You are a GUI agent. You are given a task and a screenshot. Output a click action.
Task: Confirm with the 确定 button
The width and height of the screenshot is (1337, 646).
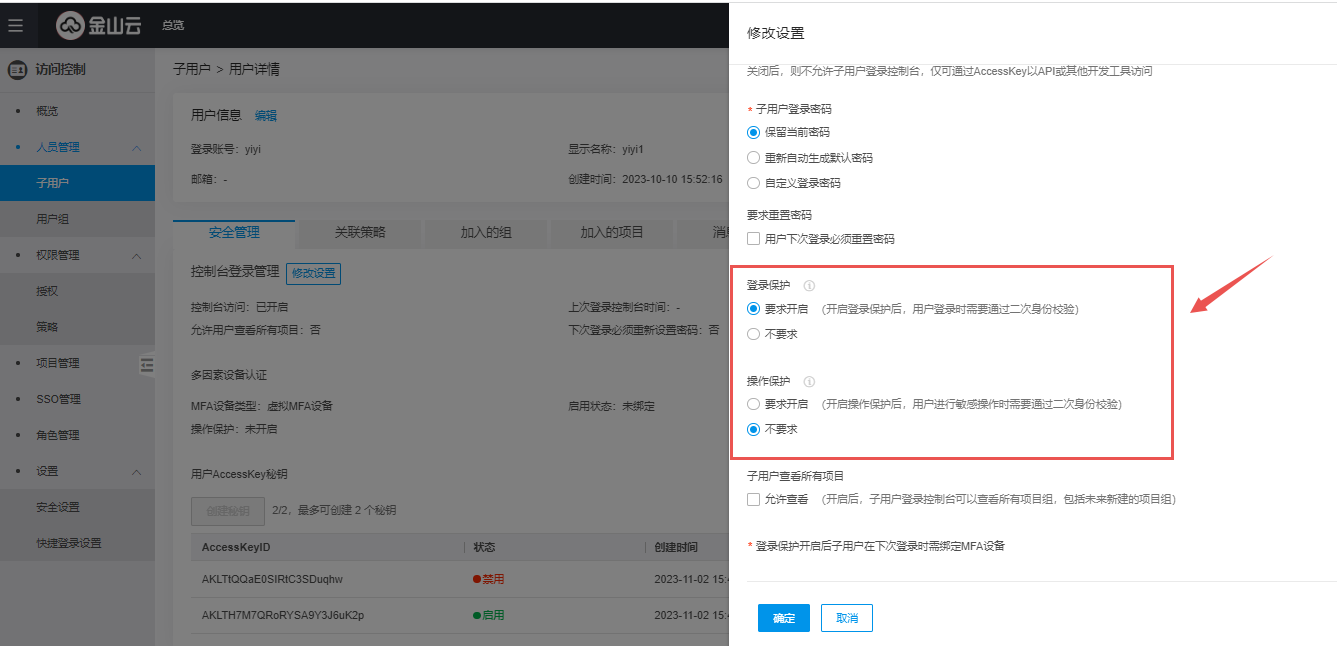click(784, 618)
